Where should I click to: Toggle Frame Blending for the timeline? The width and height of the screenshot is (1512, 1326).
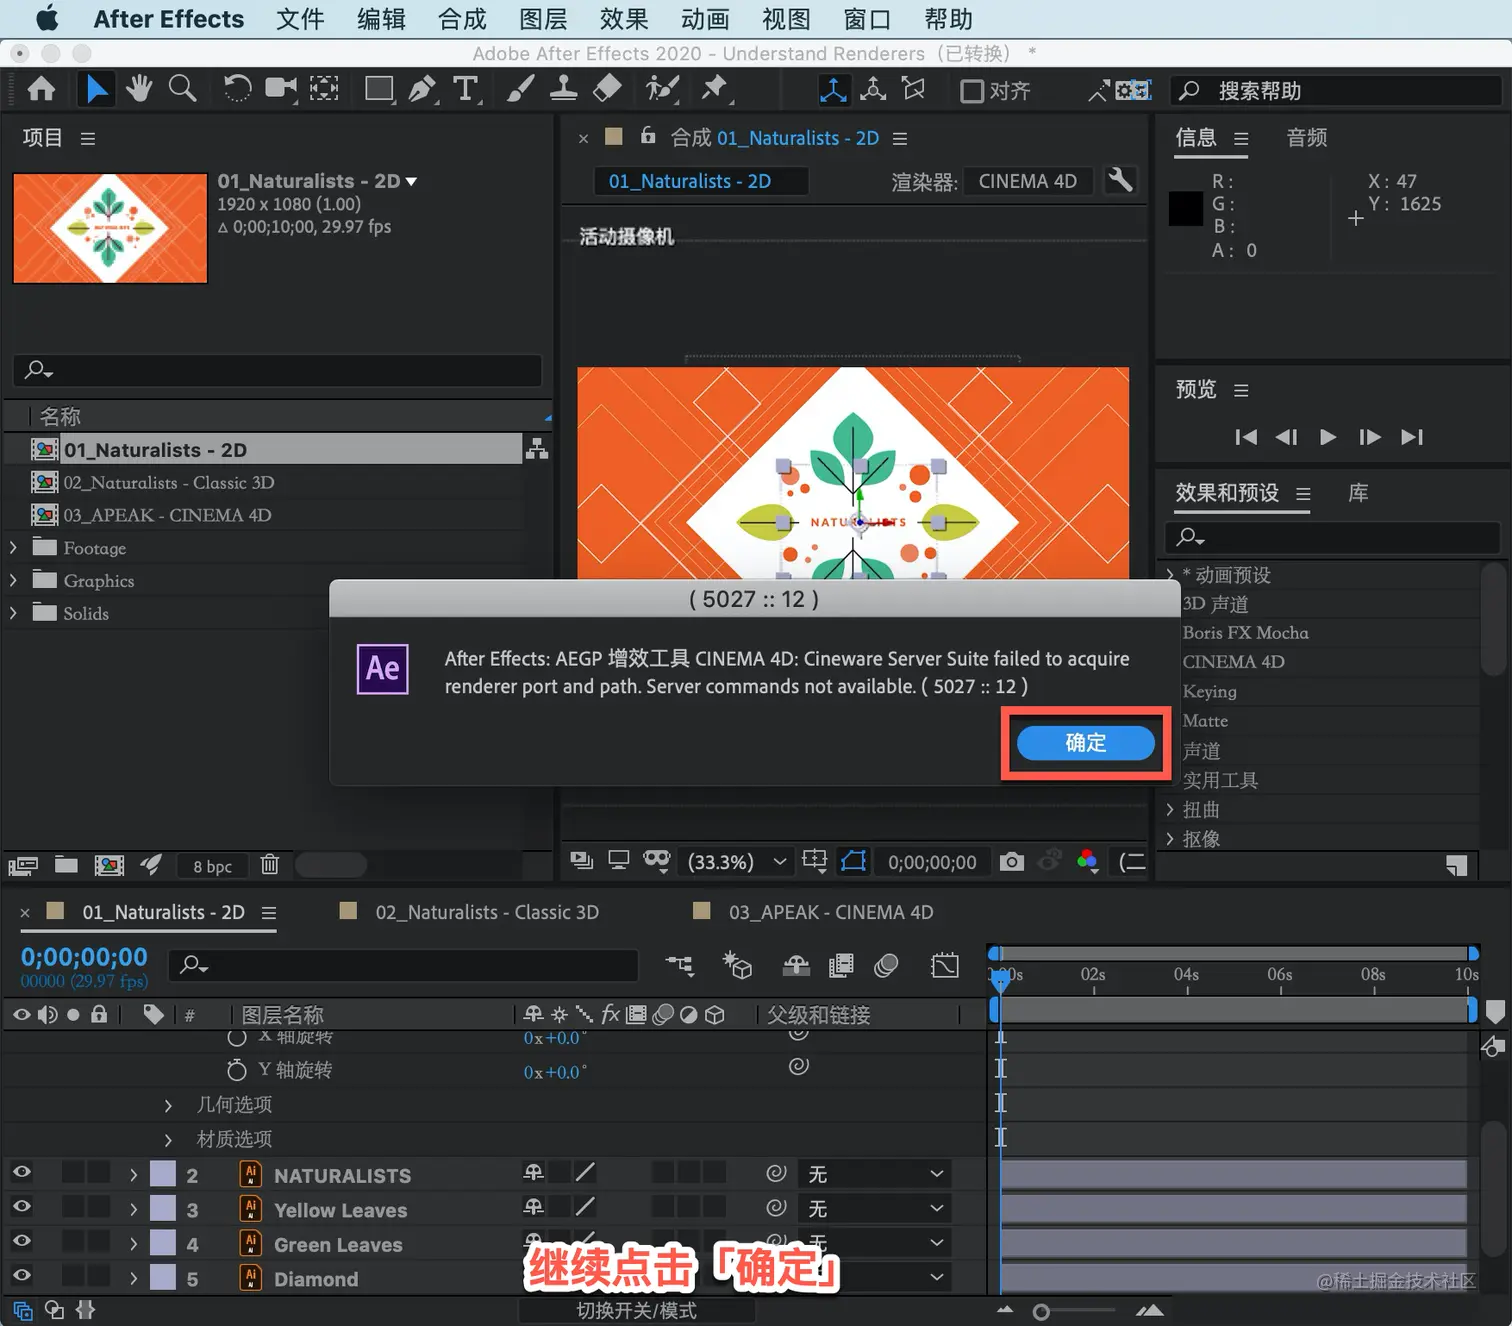(x=841, y=965)
